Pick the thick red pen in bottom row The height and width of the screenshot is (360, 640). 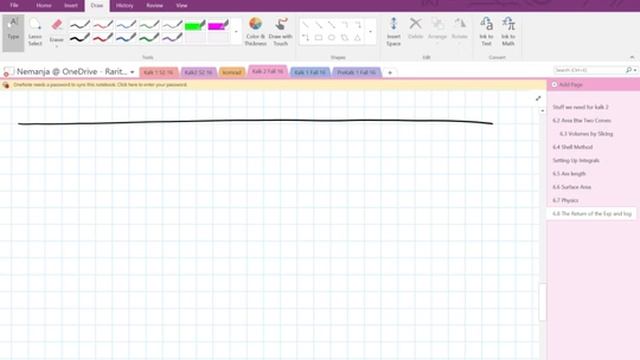click(x=103, y=38)
